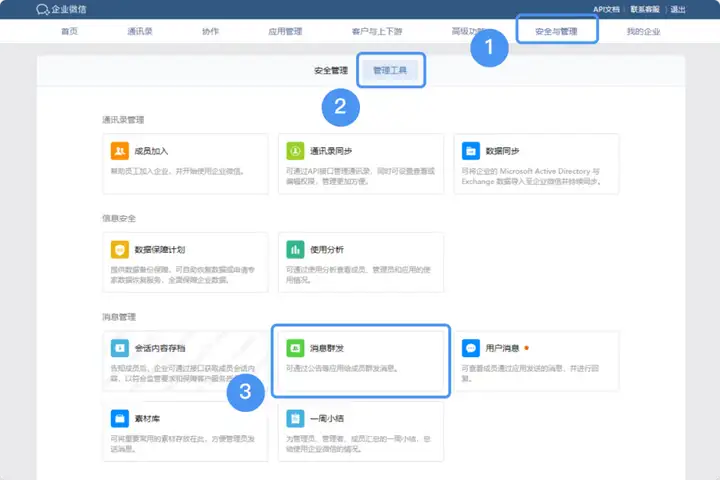This screenshot has width=720, height=480.
Task: Click the blue 用户消息 chat bubble icon
Action: 471,348
